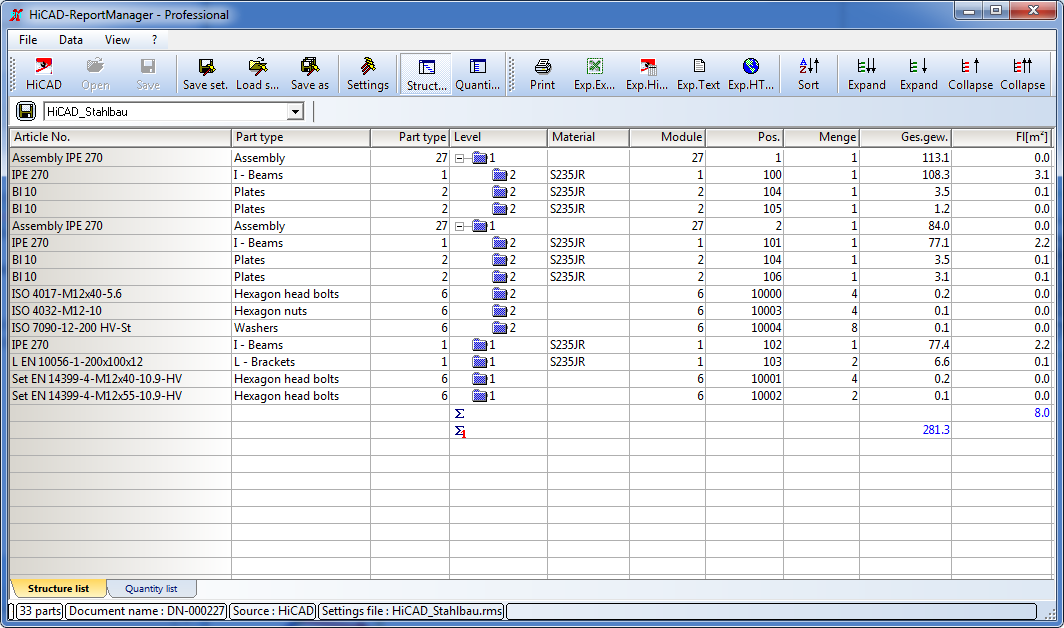Click the Collapse icon with one up arrow
The height and width of the screenshot is (628, 1064).
(x=970, y=74)
